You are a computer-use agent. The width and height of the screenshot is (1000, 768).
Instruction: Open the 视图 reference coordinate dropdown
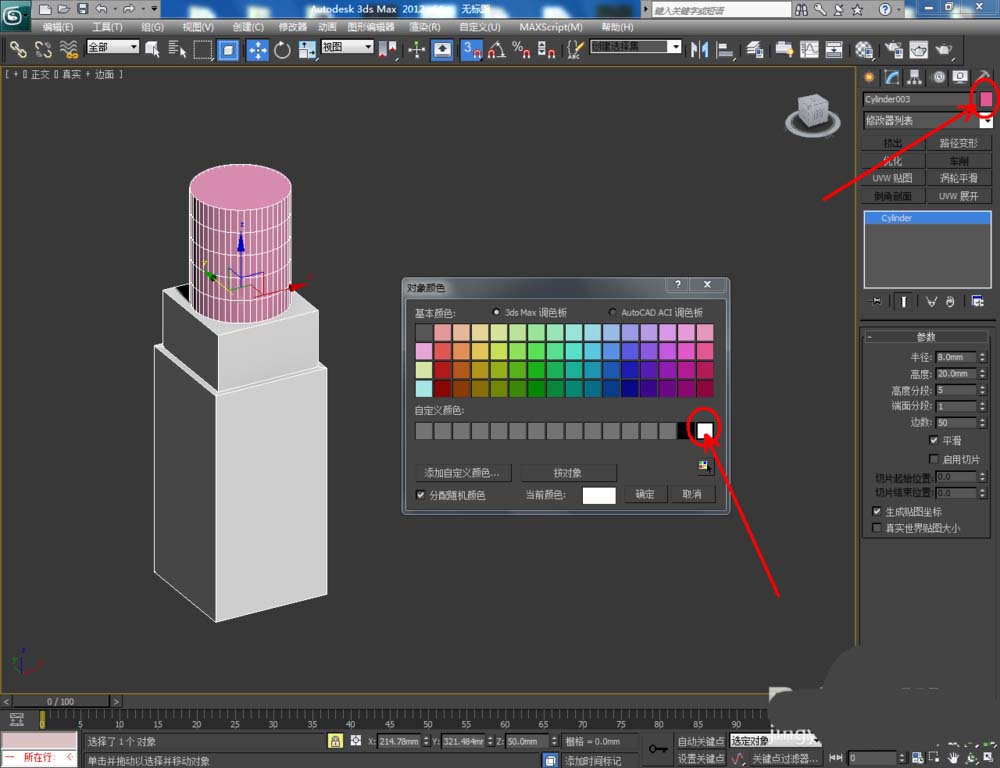pos(347,47)
